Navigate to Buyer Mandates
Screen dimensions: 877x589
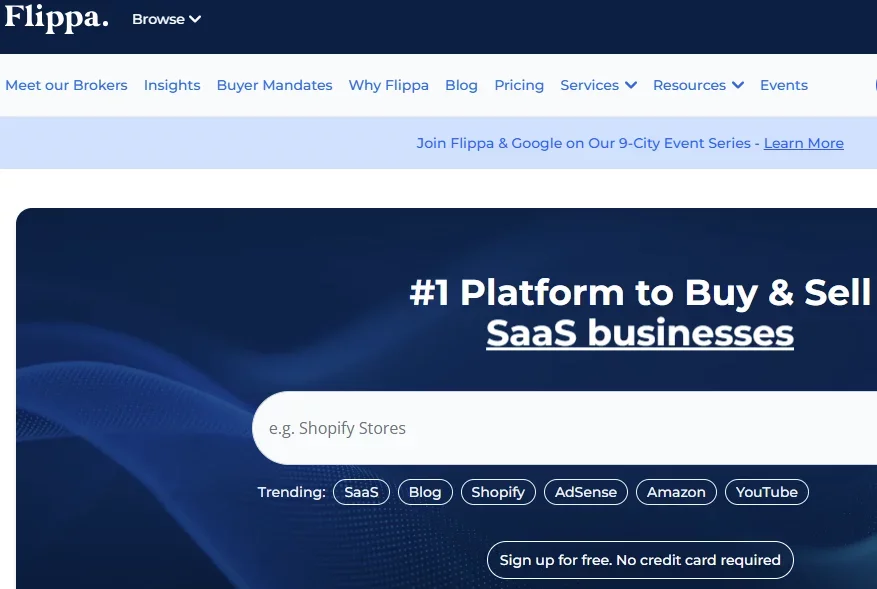(274, 85)
